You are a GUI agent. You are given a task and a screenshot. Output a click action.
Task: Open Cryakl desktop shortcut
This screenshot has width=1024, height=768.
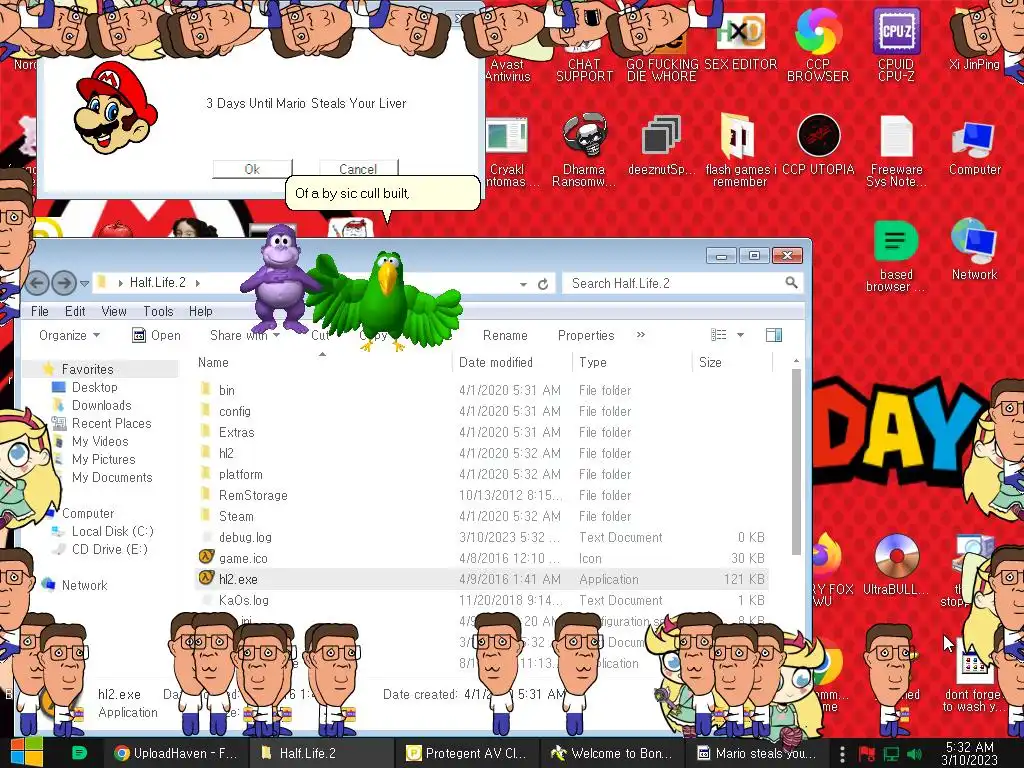pyautogui.click(x=509, y=150)
